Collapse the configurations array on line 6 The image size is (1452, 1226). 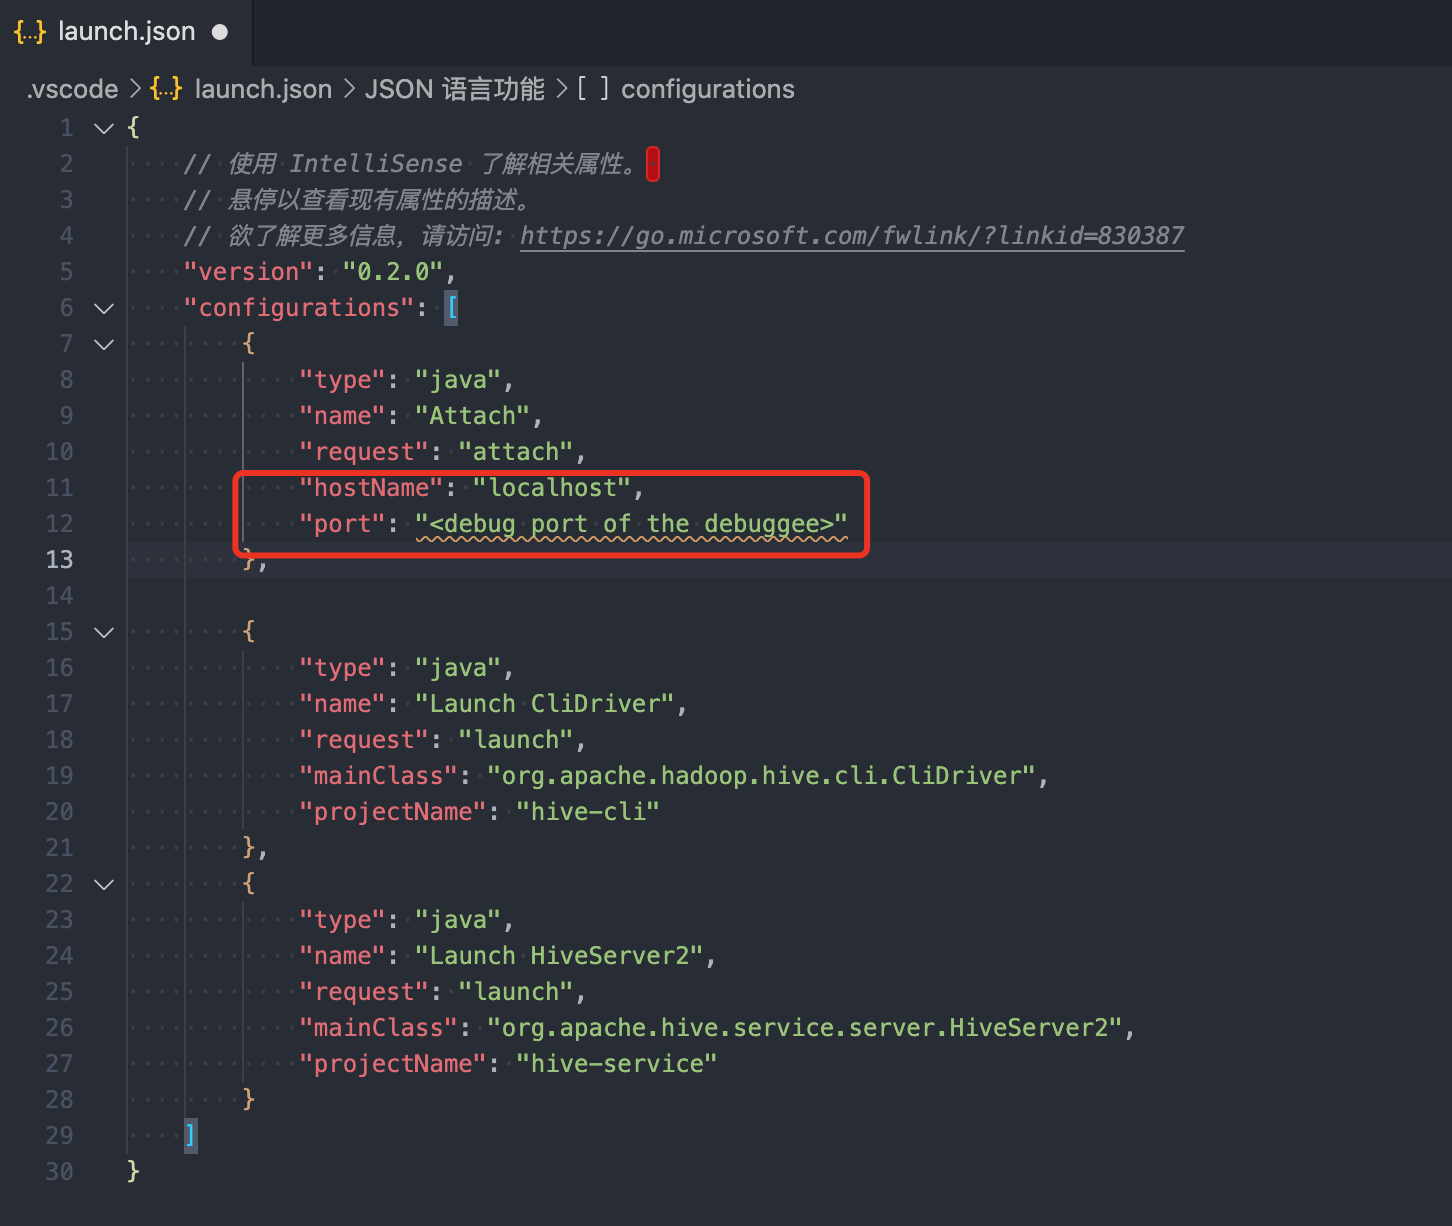click(103, 308)
